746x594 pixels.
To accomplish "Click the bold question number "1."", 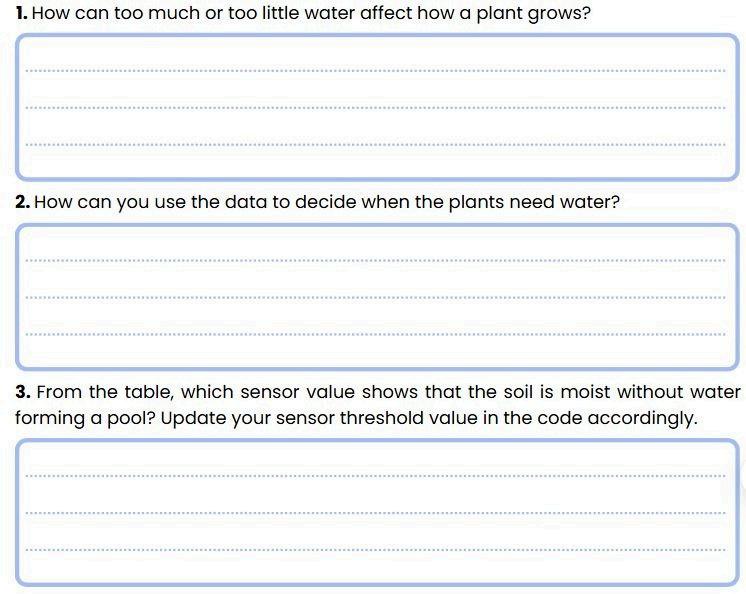I will (x=22, y=15).
